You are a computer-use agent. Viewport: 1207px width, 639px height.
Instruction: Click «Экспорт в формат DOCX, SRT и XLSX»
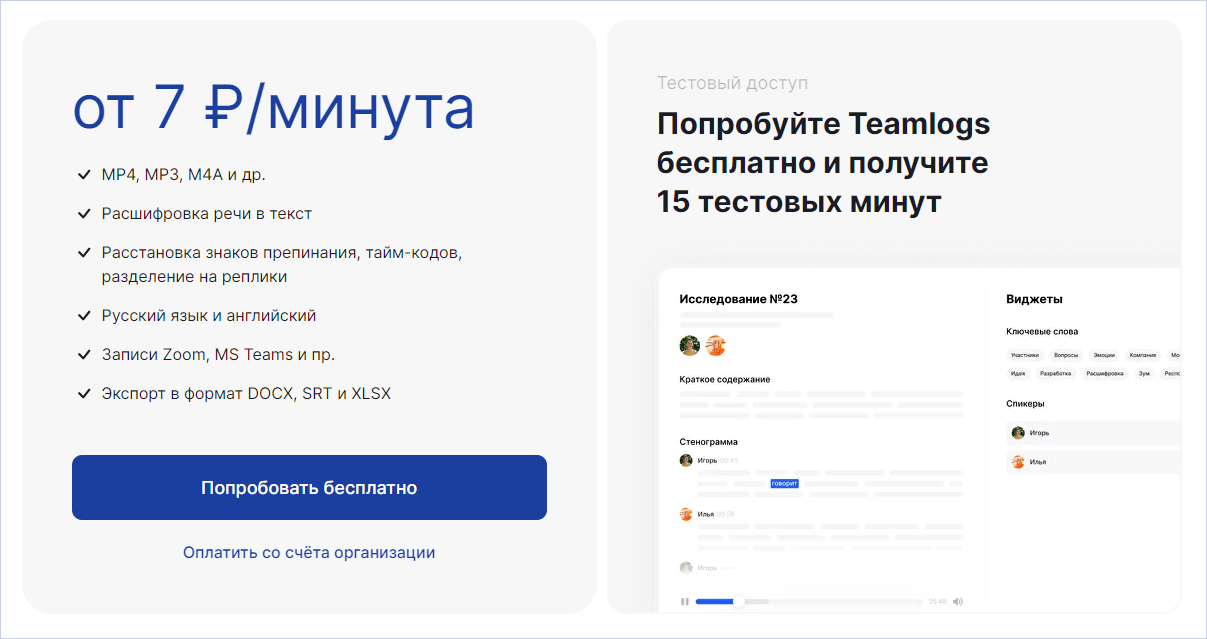(x=246, y=393)
